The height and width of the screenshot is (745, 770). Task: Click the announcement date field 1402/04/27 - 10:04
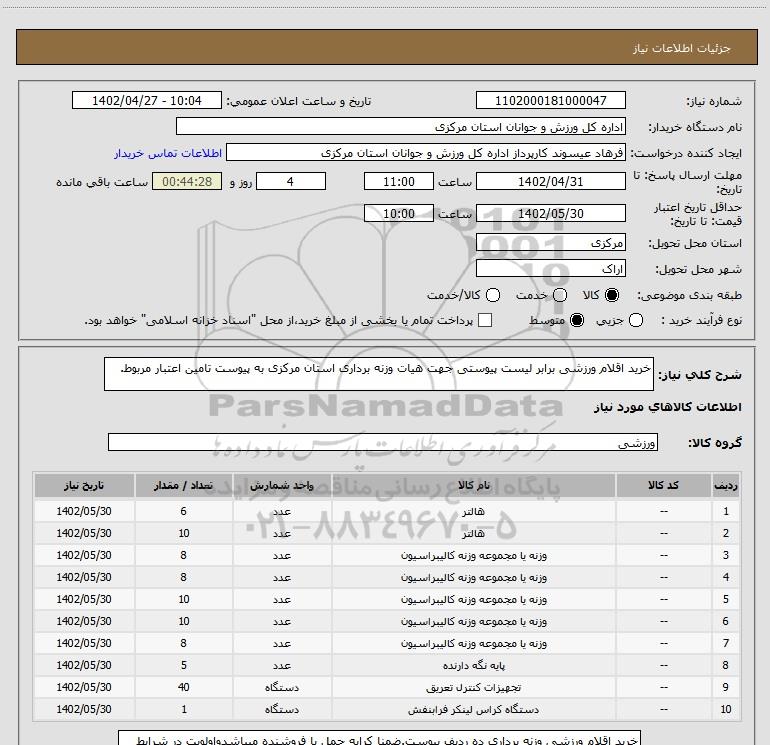[x=147, y=100]
